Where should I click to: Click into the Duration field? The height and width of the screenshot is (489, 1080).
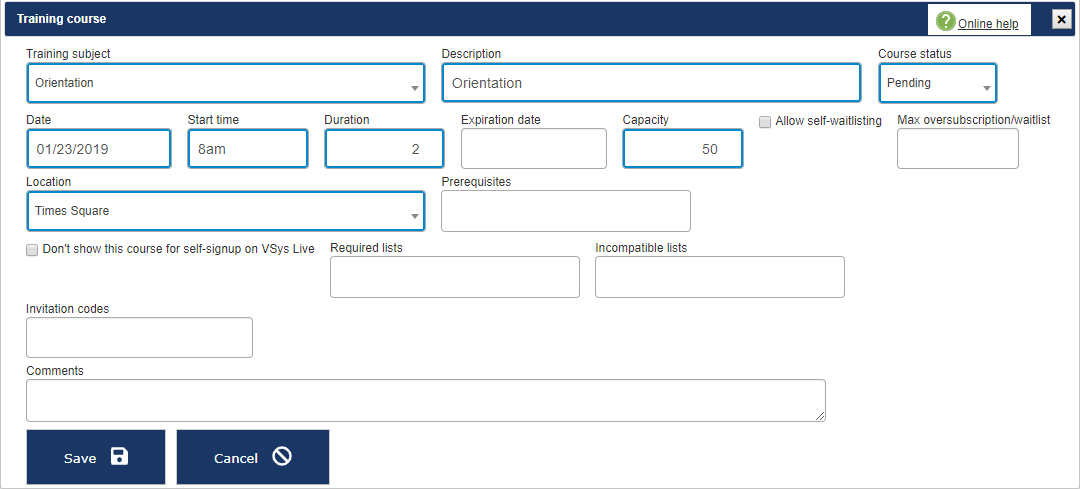click(x=384, y=149)
